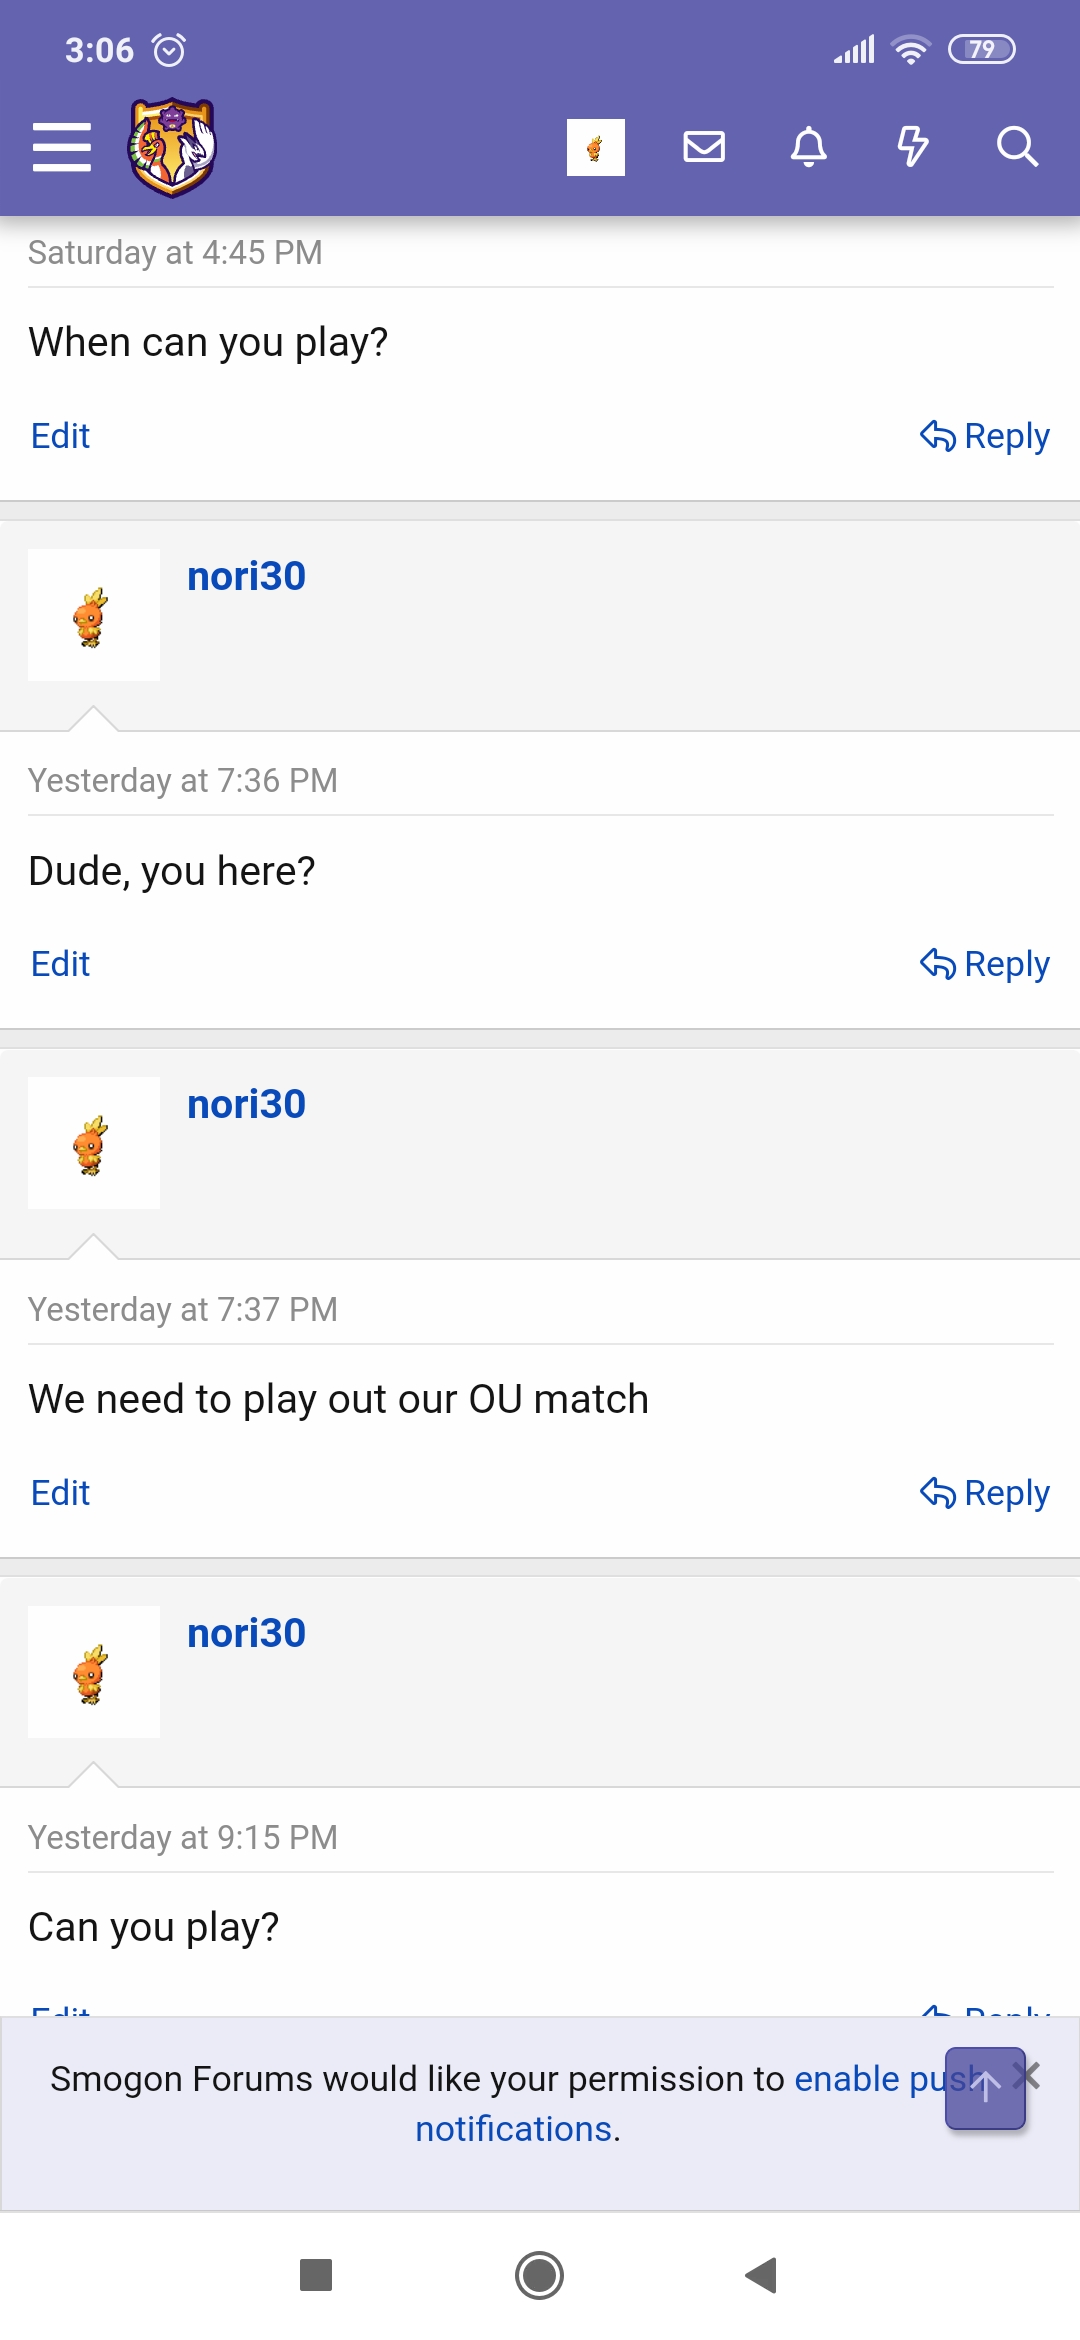Edit the "When can you play?" post
The width and height of the screenshot is (1080, 2340).
[61, 436]
